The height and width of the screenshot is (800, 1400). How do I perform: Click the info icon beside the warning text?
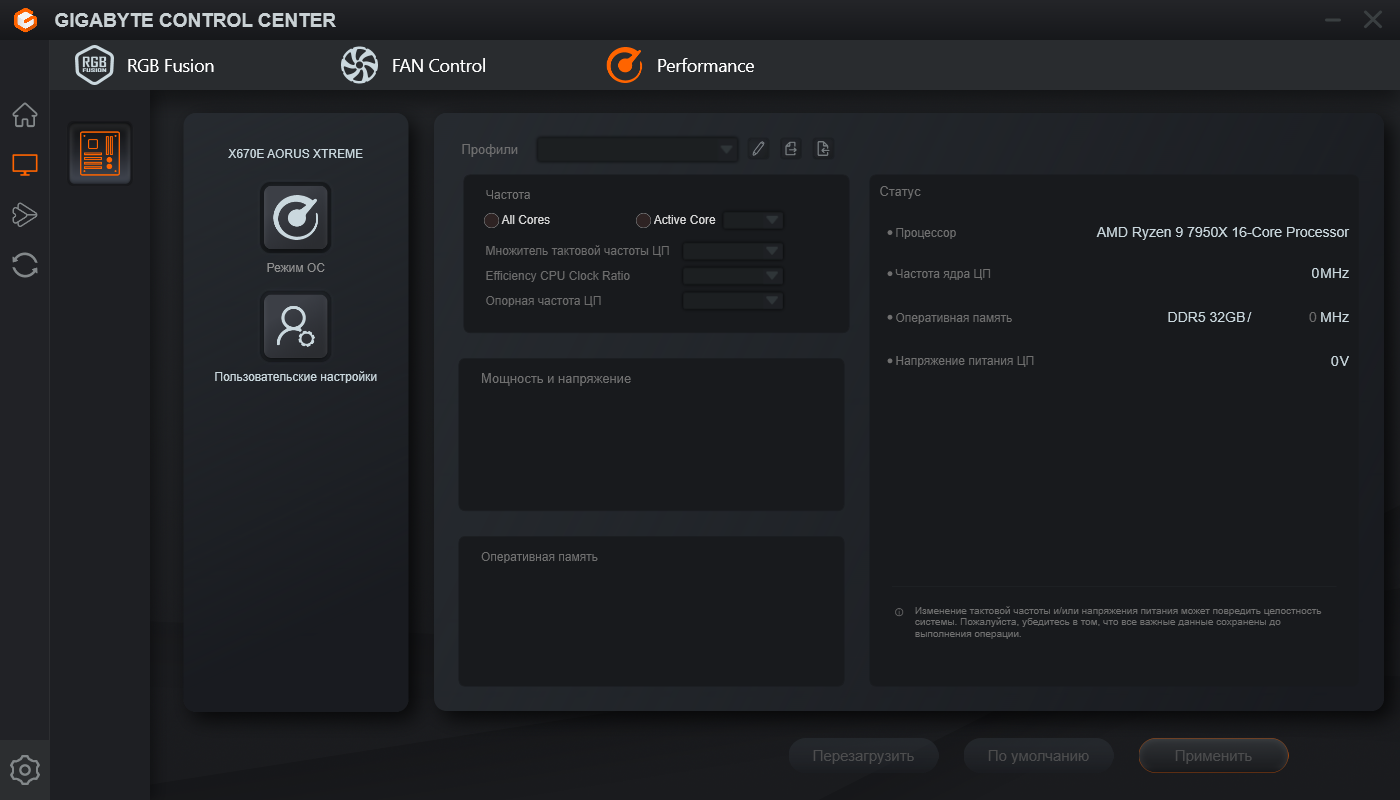pos(899,612)
